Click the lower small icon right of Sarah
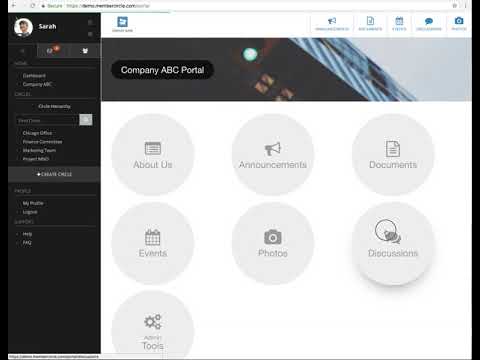This screenshot has width=480, height=360. coord(90,34)
